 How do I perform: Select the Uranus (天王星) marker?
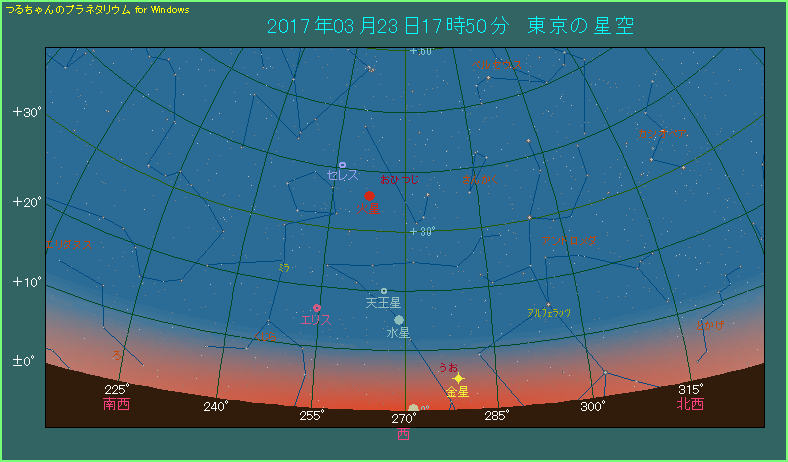(384, 291)
